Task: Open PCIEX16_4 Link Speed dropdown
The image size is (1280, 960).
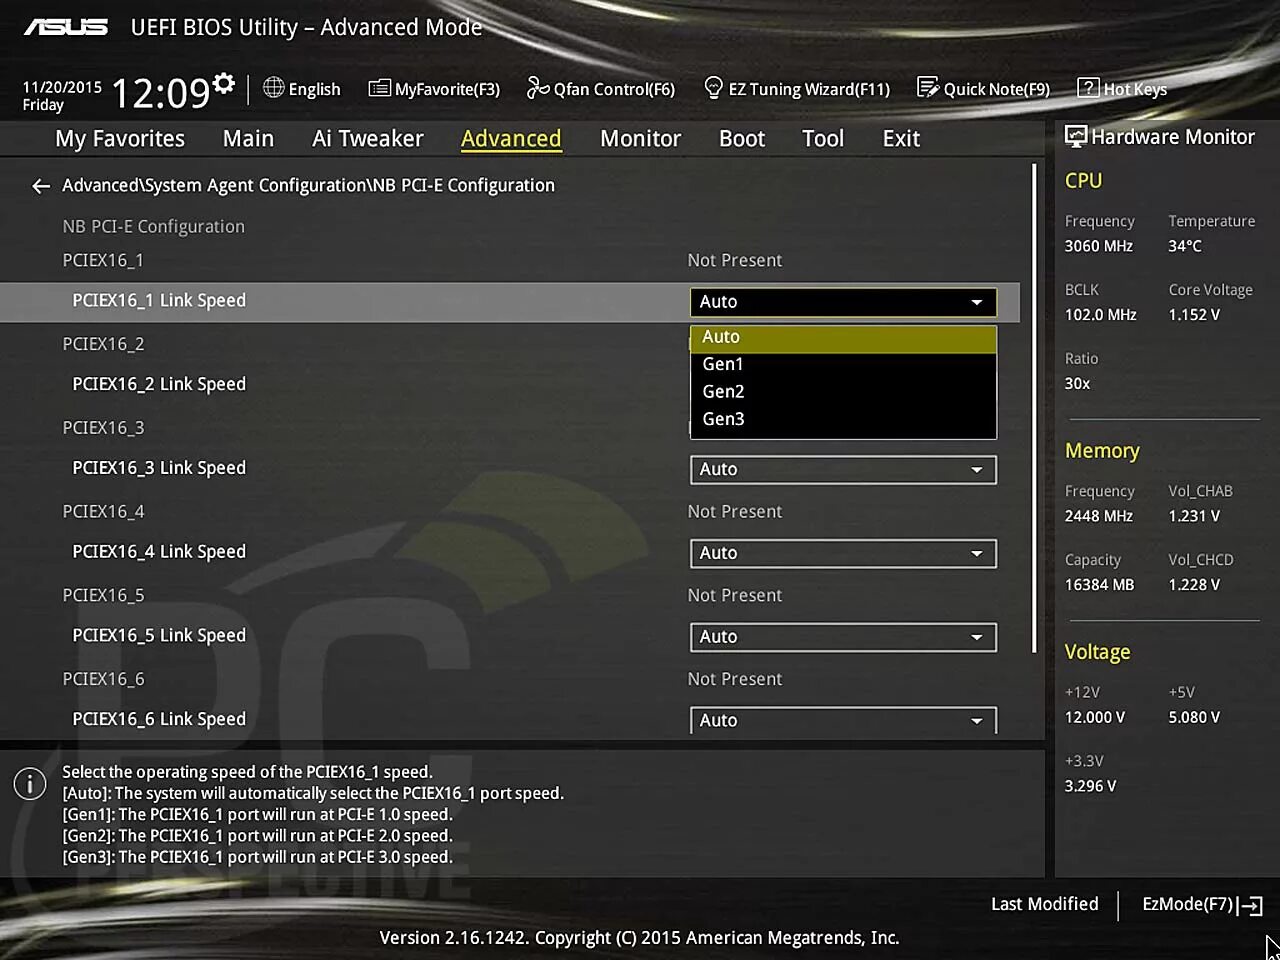Action: pyautogui.click(x=843, y=554)
